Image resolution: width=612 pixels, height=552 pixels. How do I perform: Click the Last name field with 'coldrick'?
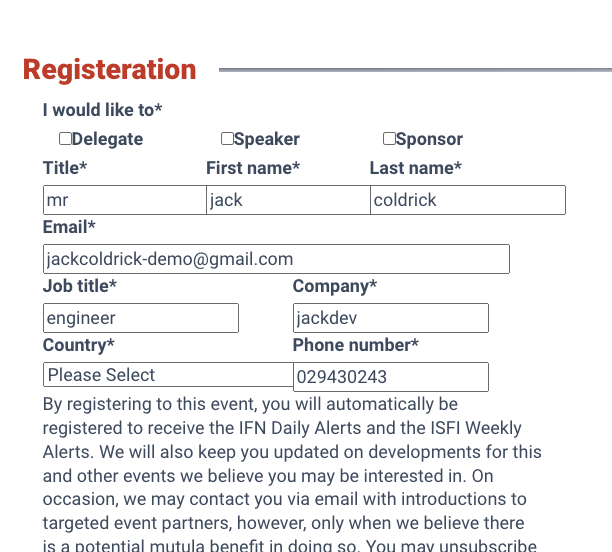click(467, 200)
